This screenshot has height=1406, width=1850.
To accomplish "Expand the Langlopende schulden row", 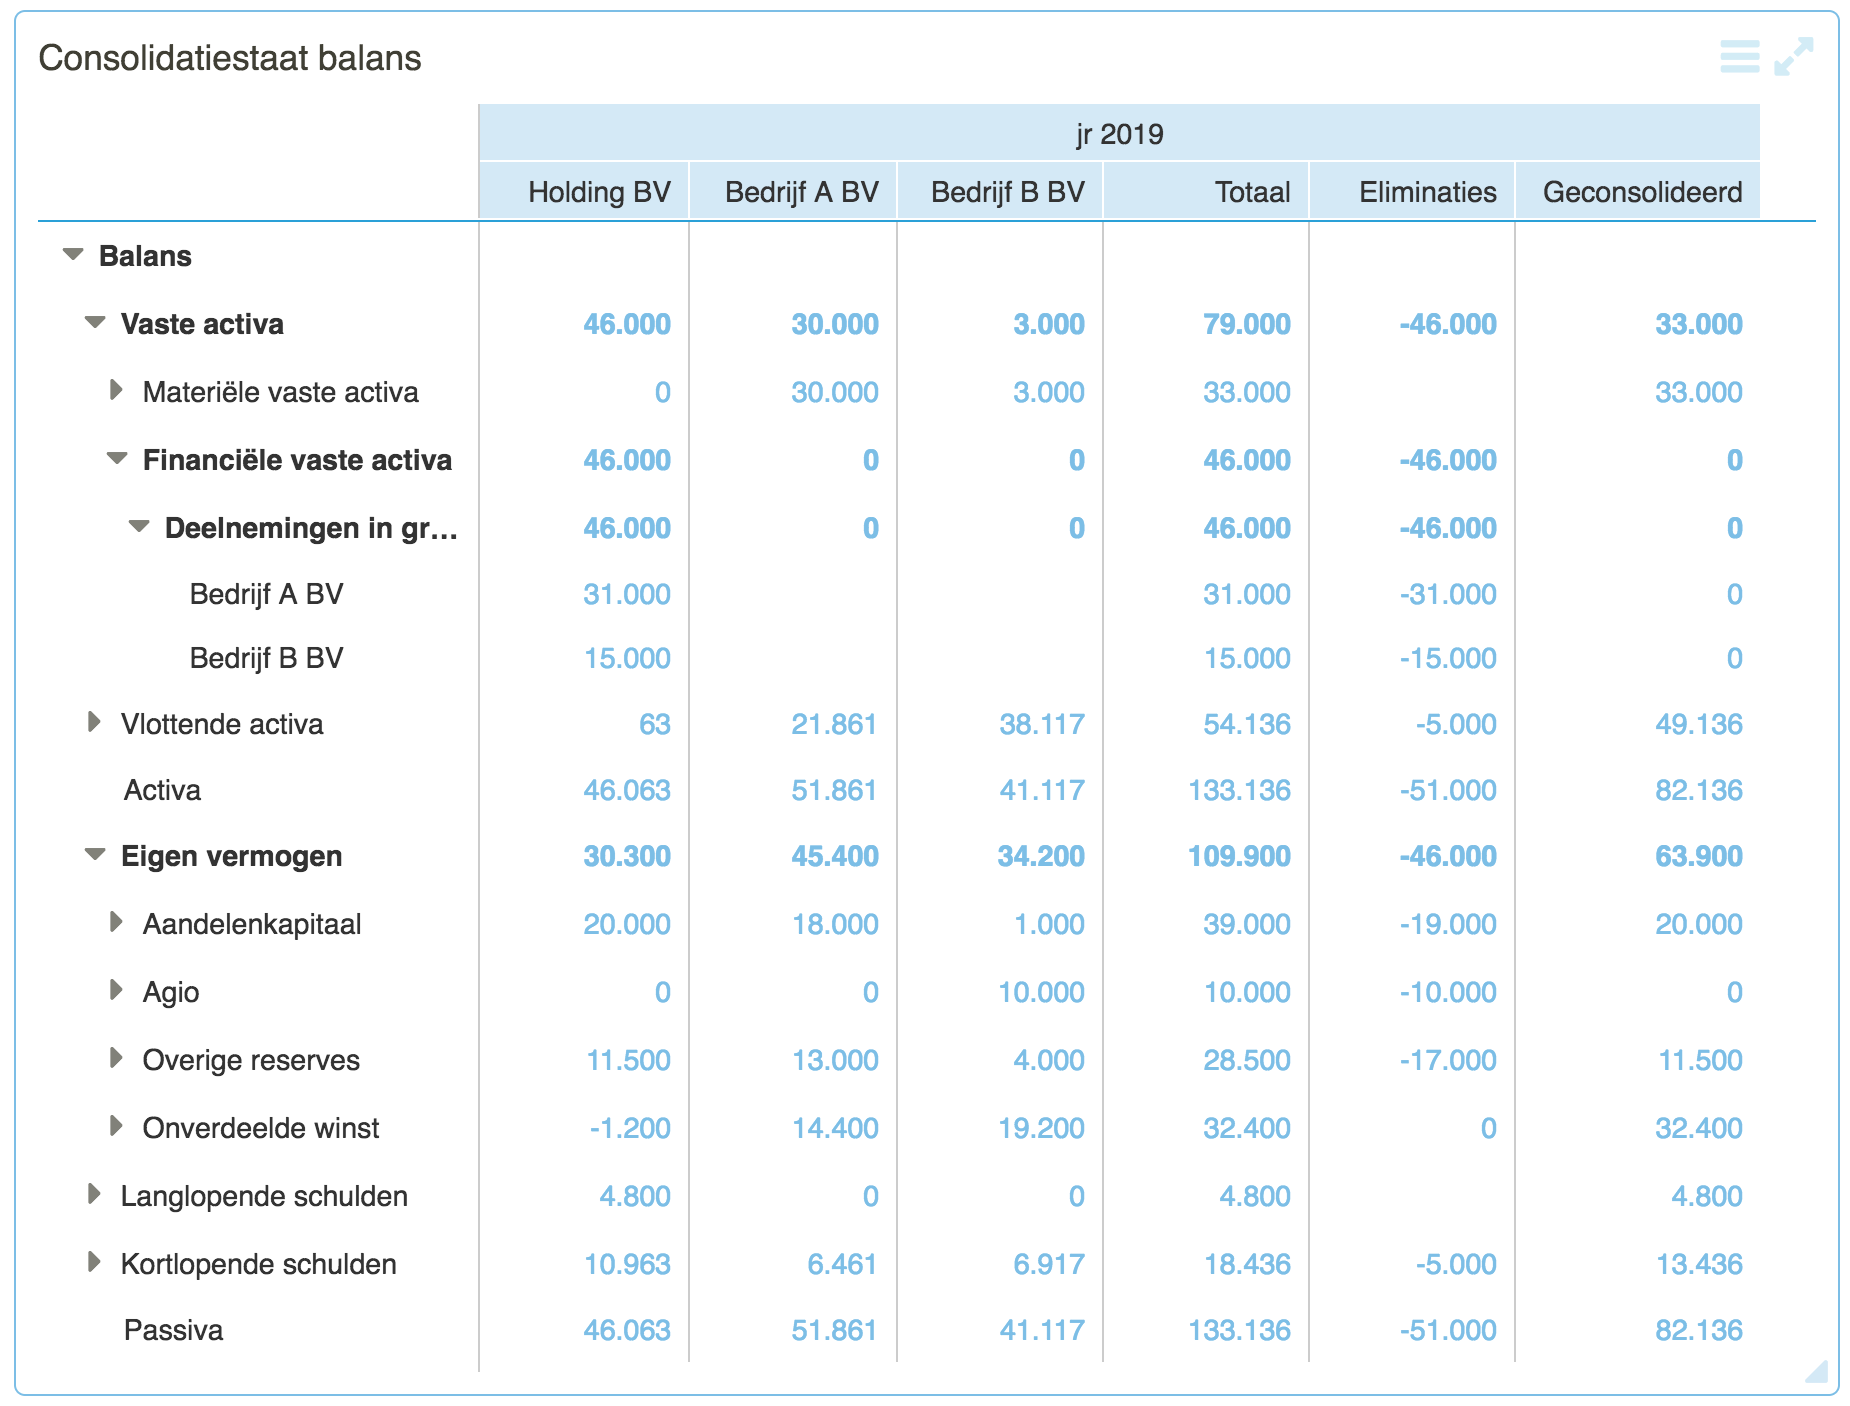I will pyautogui.click(x=94, y=1194).
